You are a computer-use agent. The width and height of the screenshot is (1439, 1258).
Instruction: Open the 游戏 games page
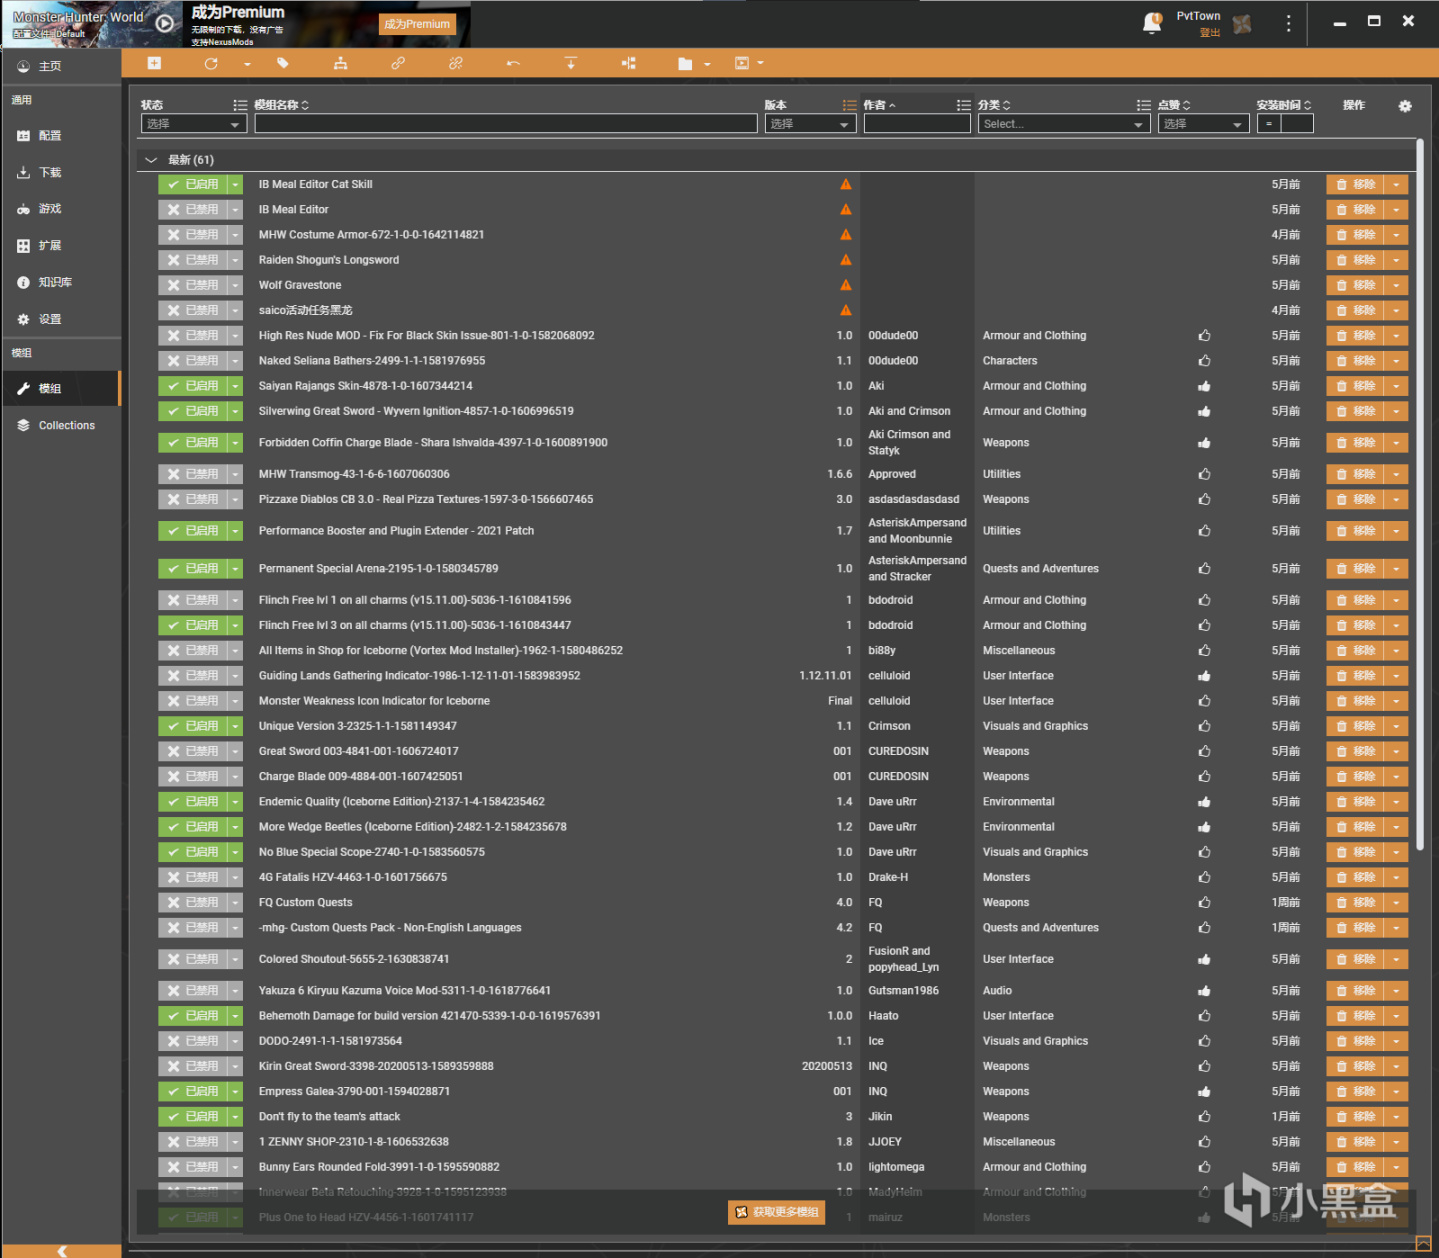(61, 209)
